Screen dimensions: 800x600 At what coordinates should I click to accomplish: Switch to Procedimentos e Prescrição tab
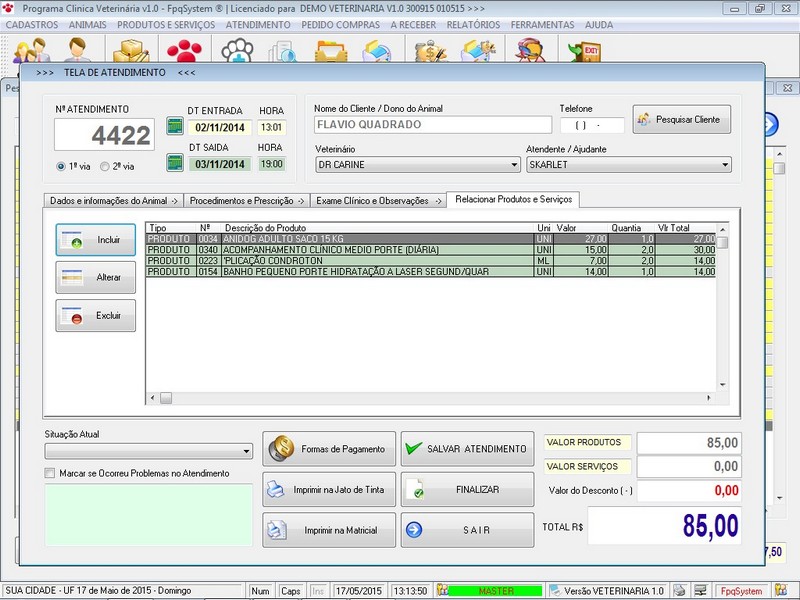point(246,200)
